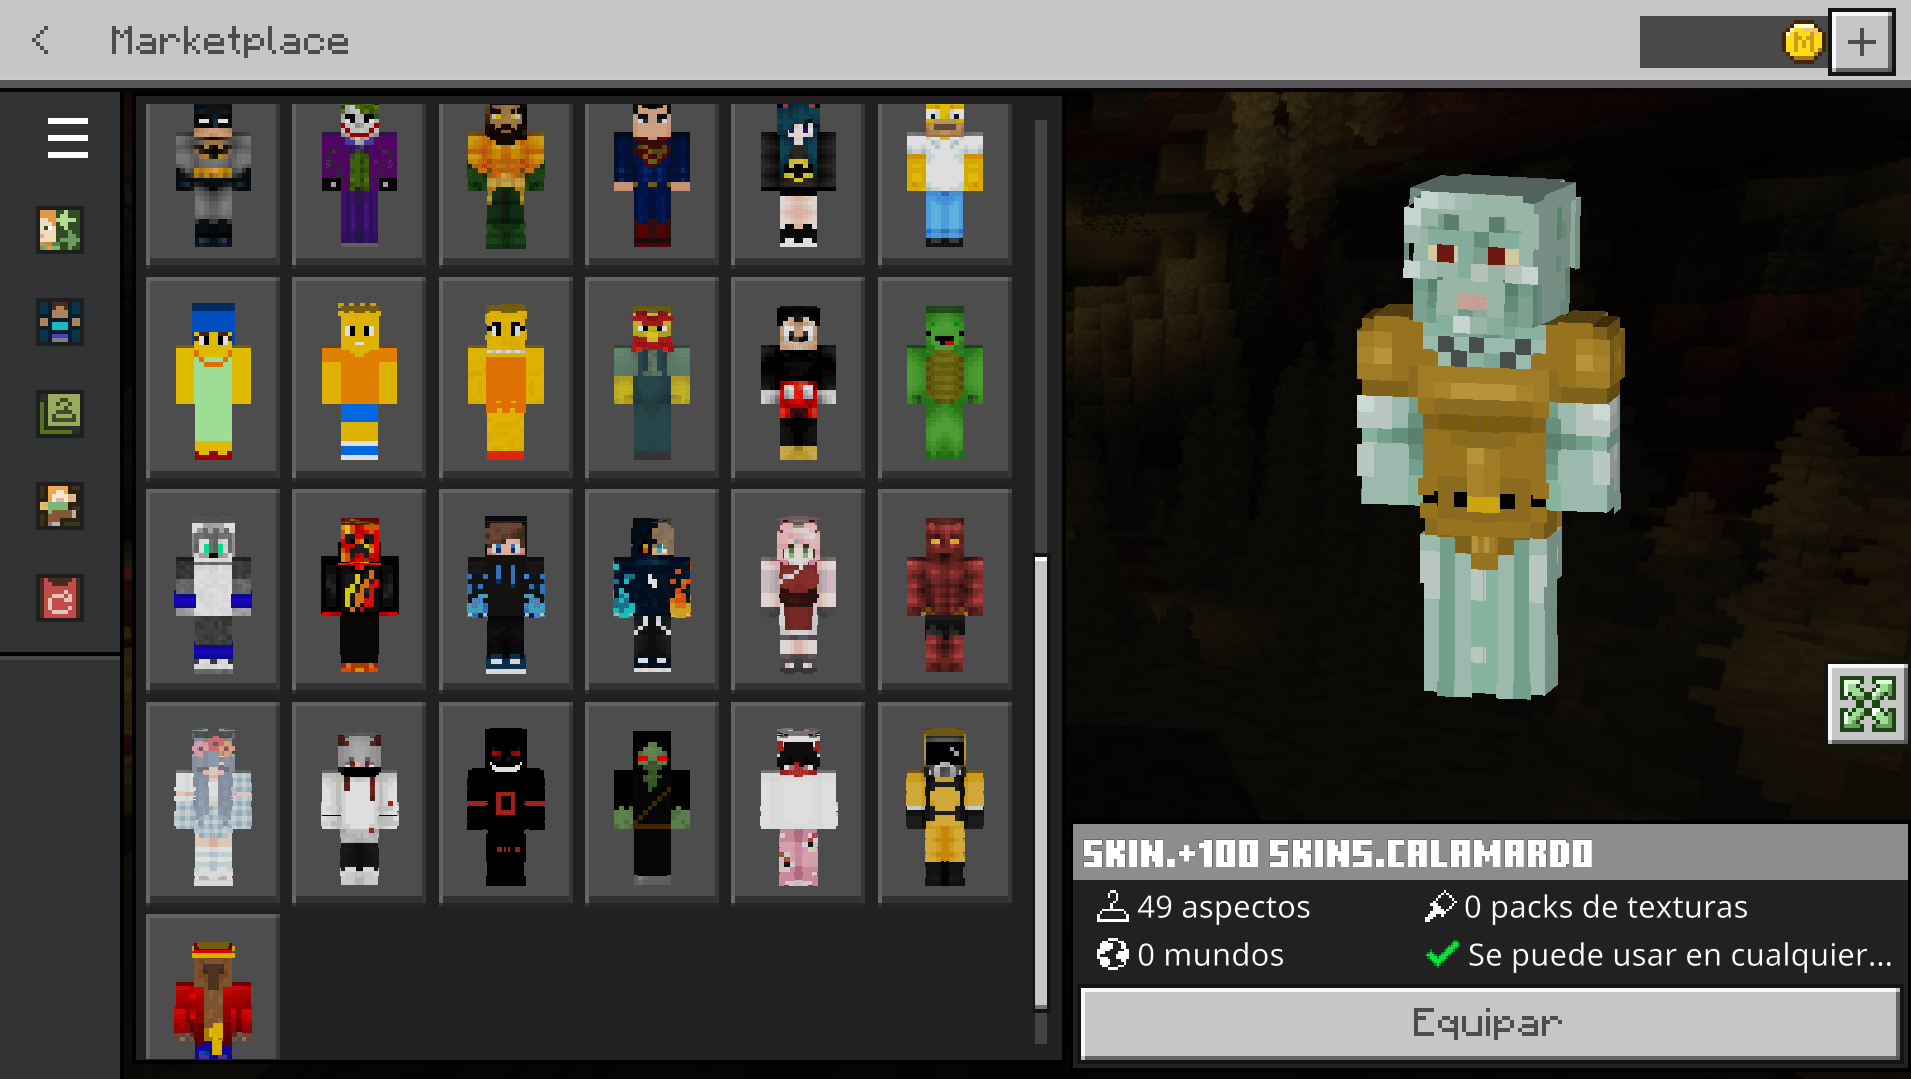Select the red-jacket skin in the last row
Image resolution: width=1911 pixels, height=1079 pixels.
(213, 986)
